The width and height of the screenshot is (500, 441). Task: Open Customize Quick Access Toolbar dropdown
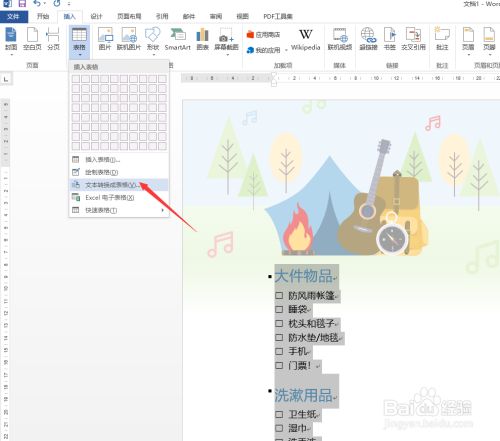69,4
